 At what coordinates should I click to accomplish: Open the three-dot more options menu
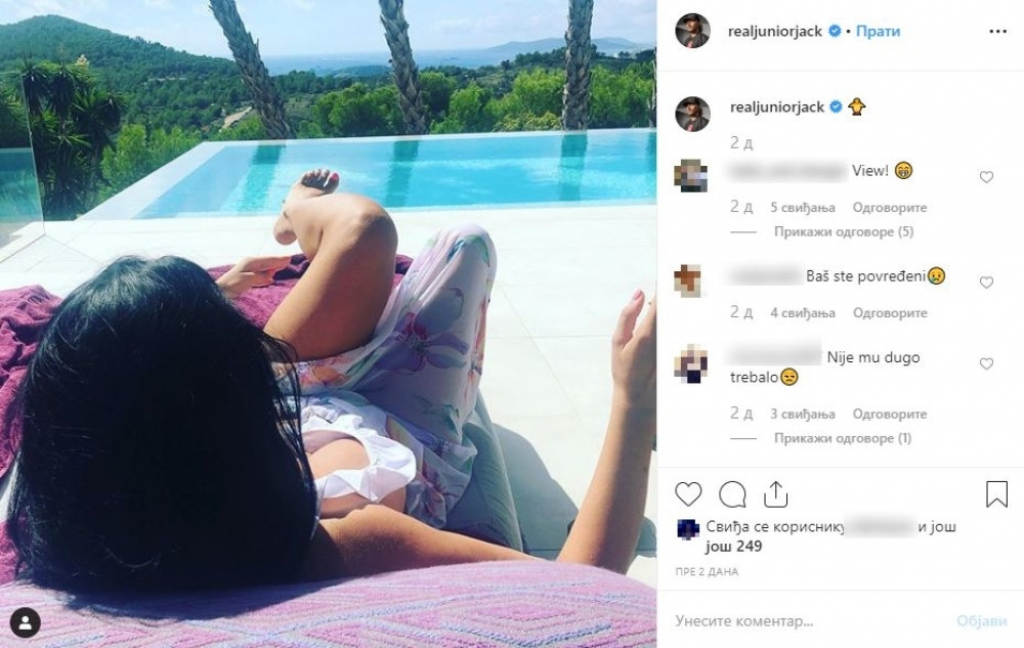(998, 31)
